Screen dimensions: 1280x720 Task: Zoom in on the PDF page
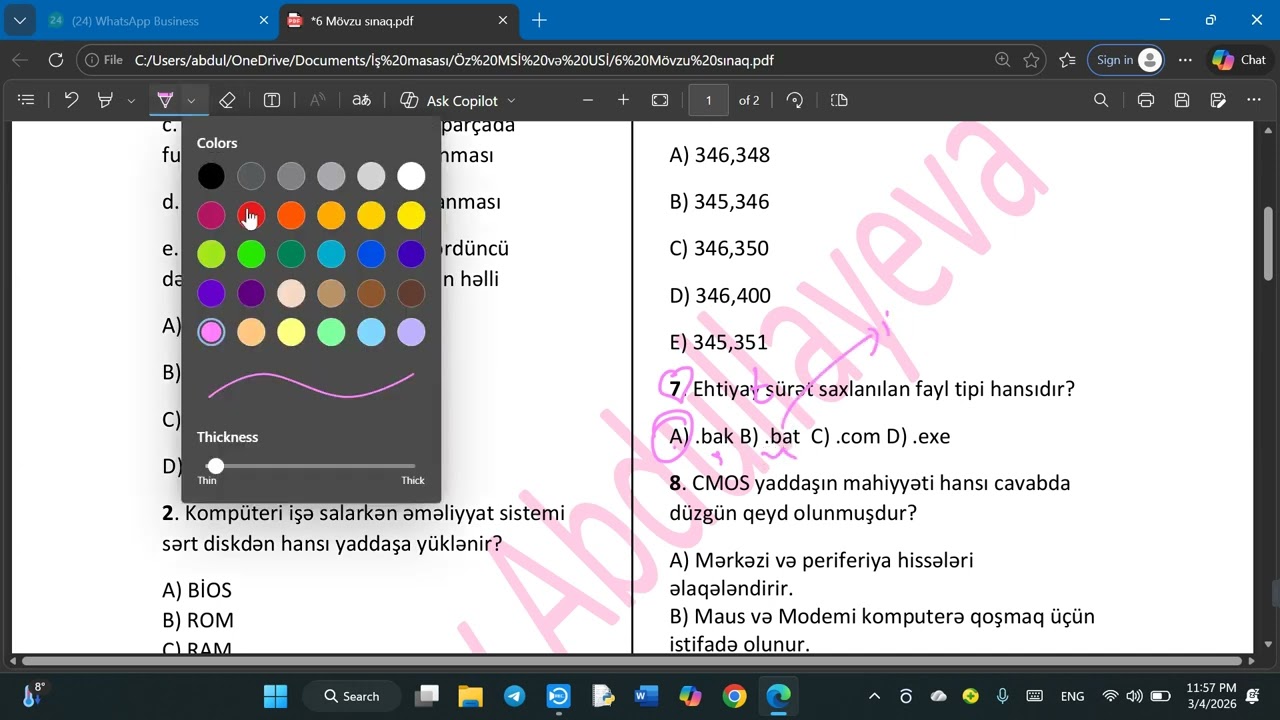click(x=623, y=100)
